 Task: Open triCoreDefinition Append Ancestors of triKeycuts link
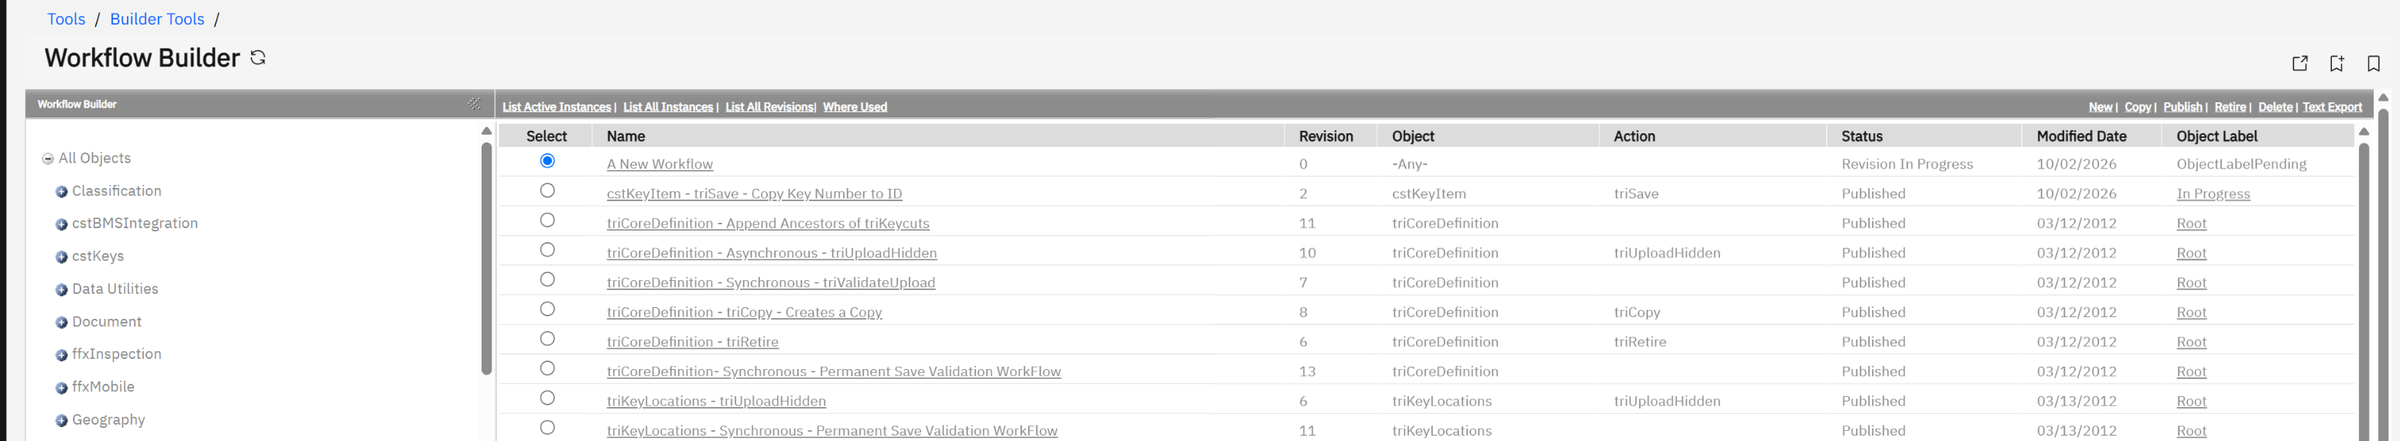tap(768, 224)
